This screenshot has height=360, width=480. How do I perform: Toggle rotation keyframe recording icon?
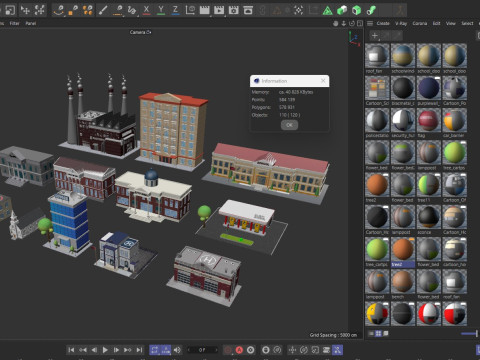[x=304, y=350]
